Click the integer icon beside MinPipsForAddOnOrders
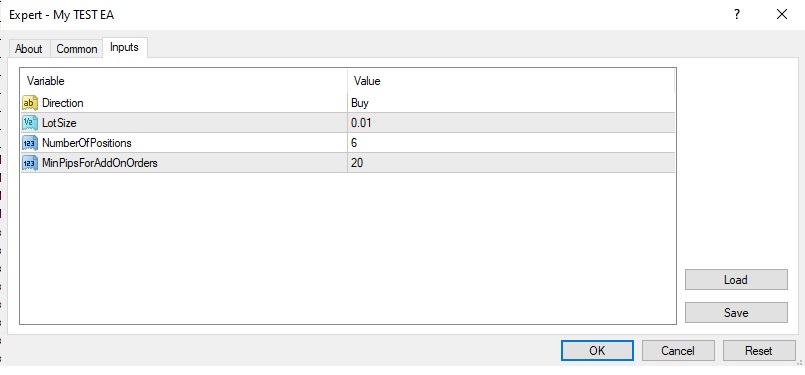This screenshot has height=375, width=805. coord(30,163)
